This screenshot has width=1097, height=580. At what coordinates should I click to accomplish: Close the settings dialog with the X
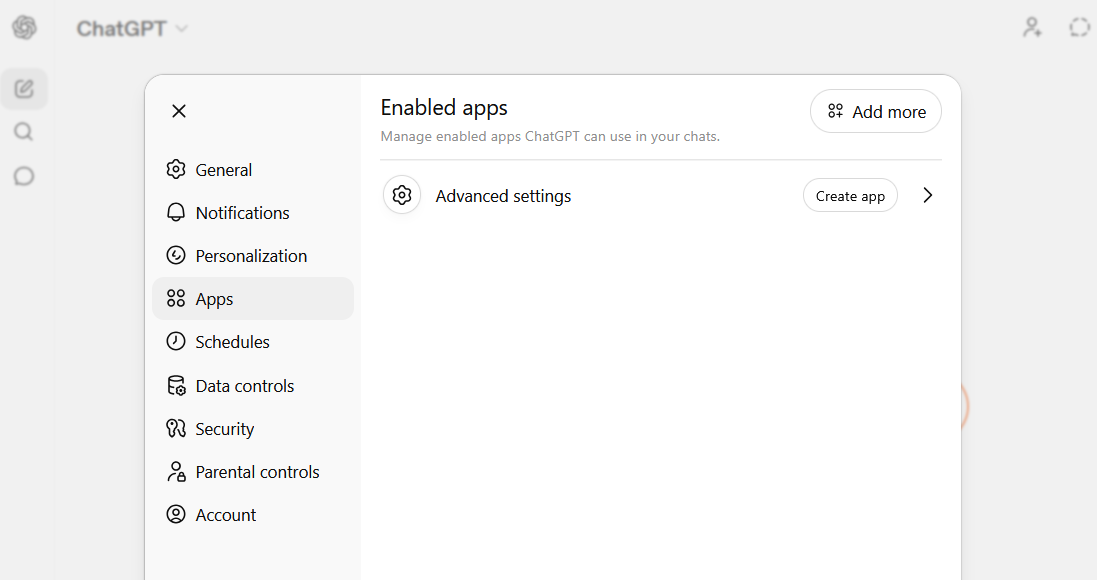click(x=178, y=110)
